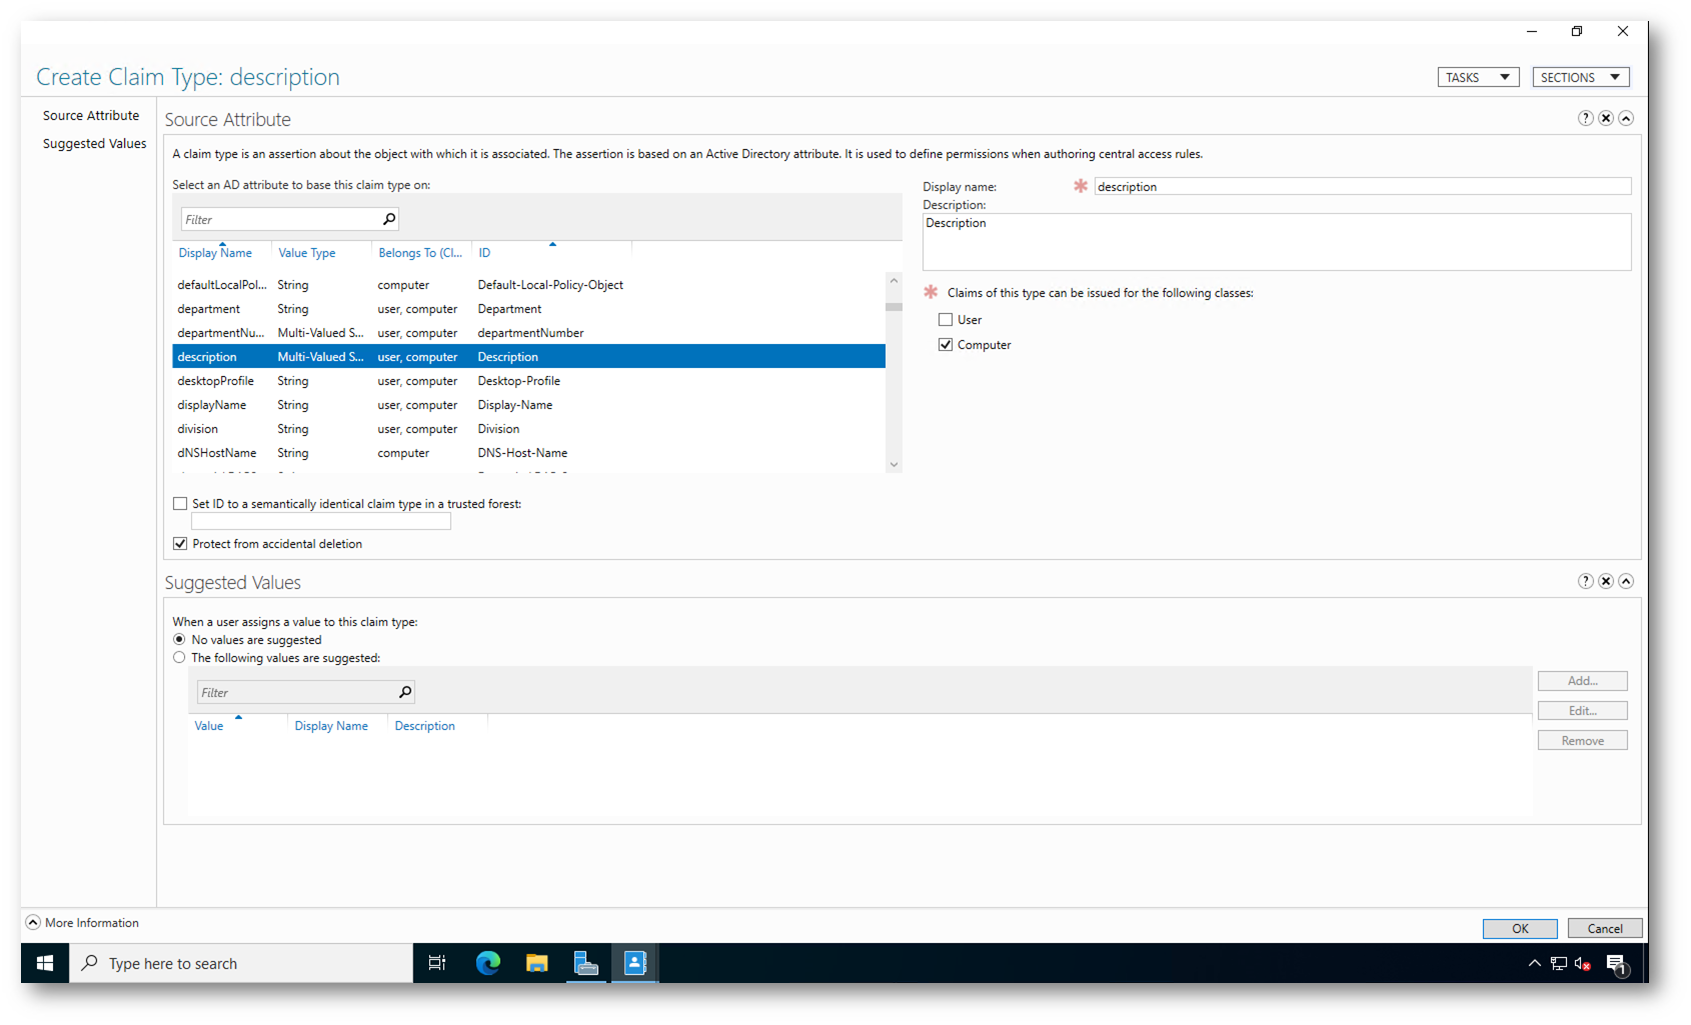The width and height of the screenshot is (1691, 1025).
Task: Enable the User class checkbox
Action: pyautogui.click(x=945, y=320)
